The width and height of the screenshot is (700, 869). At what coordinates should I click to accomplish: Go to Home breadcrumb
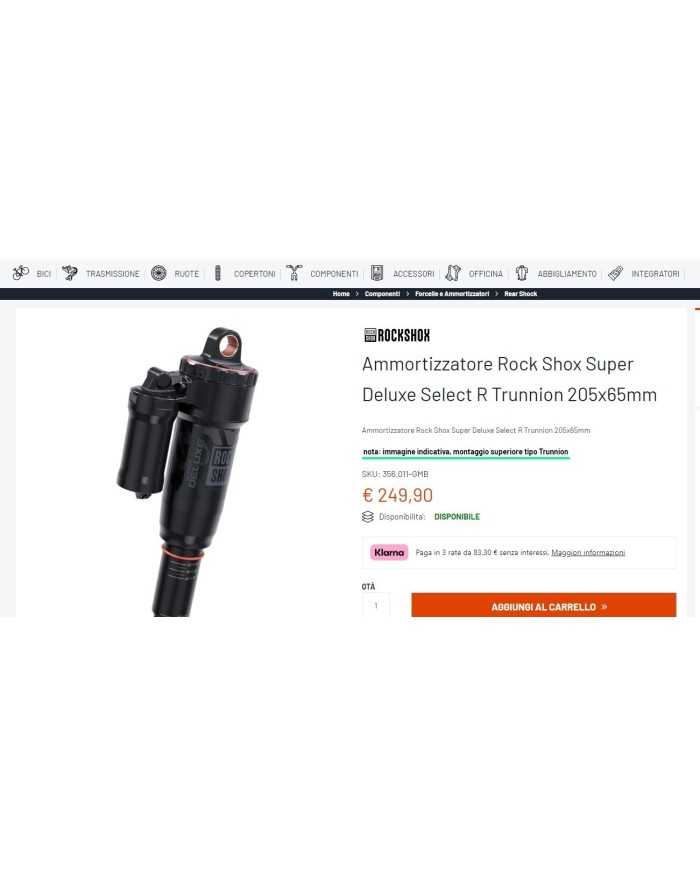point(341,294)
